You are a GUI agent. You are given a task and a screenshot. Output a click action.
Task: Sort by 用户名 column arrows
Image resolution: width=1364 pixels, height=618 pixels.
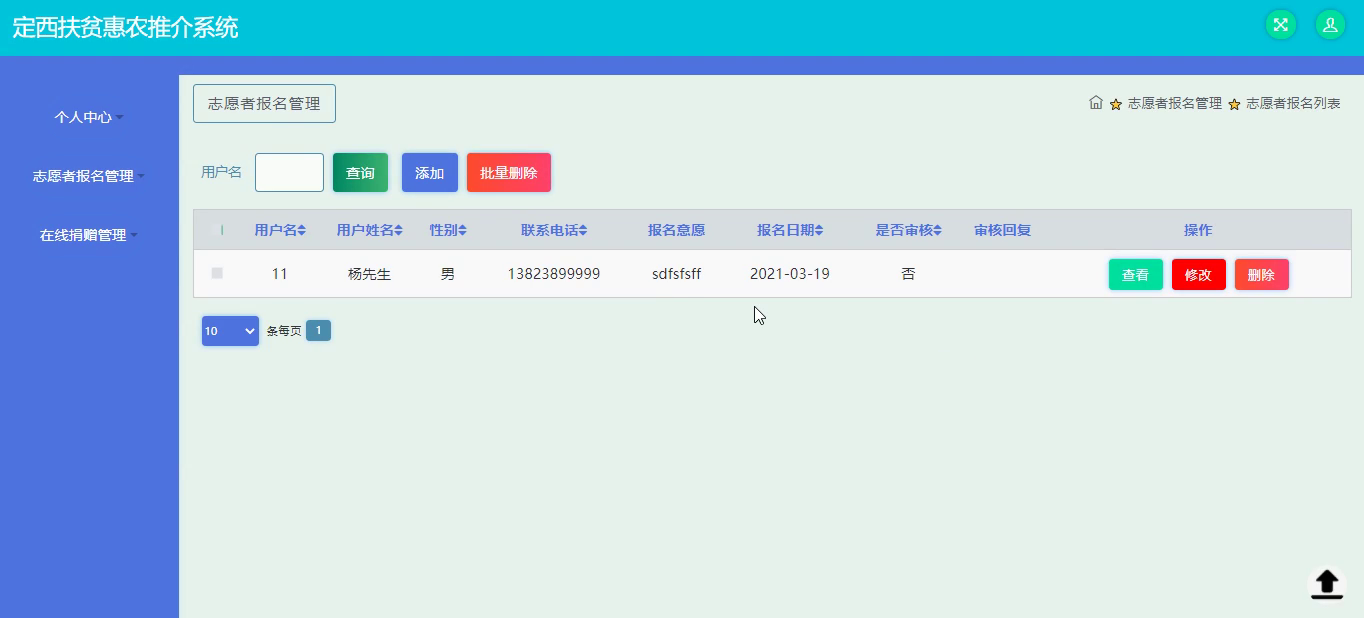pos(302,231)
